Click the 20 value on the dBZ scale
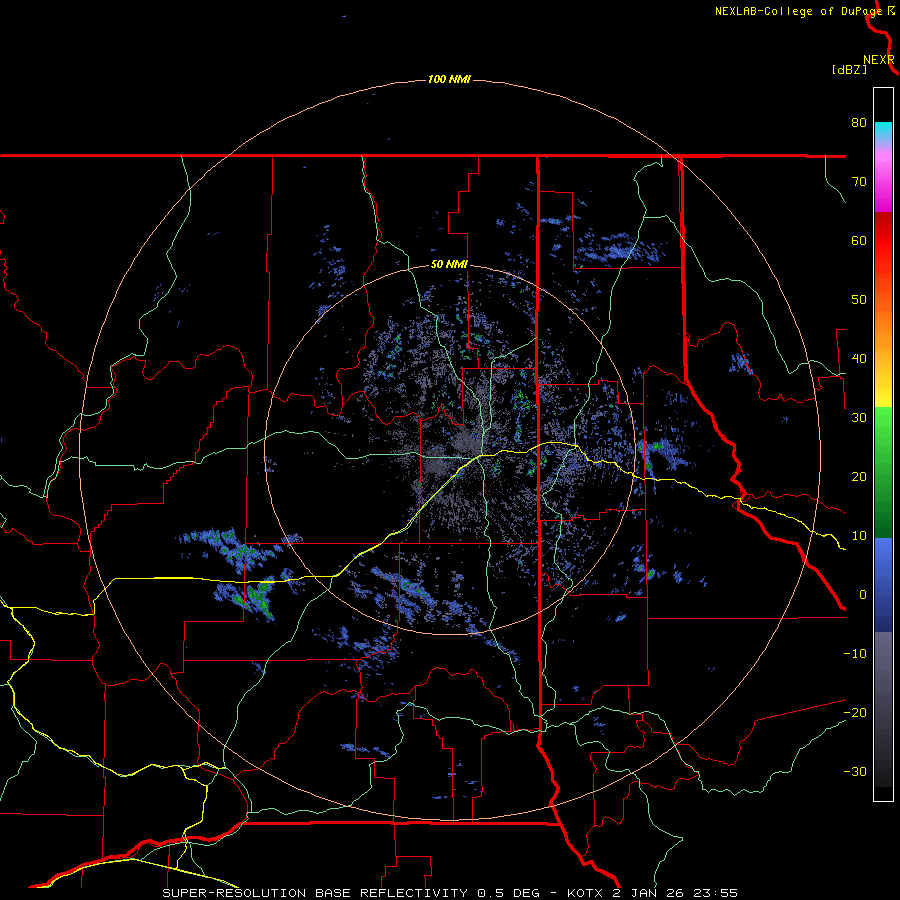Viewport: 900px width, 900px height. tap(859, 477)
